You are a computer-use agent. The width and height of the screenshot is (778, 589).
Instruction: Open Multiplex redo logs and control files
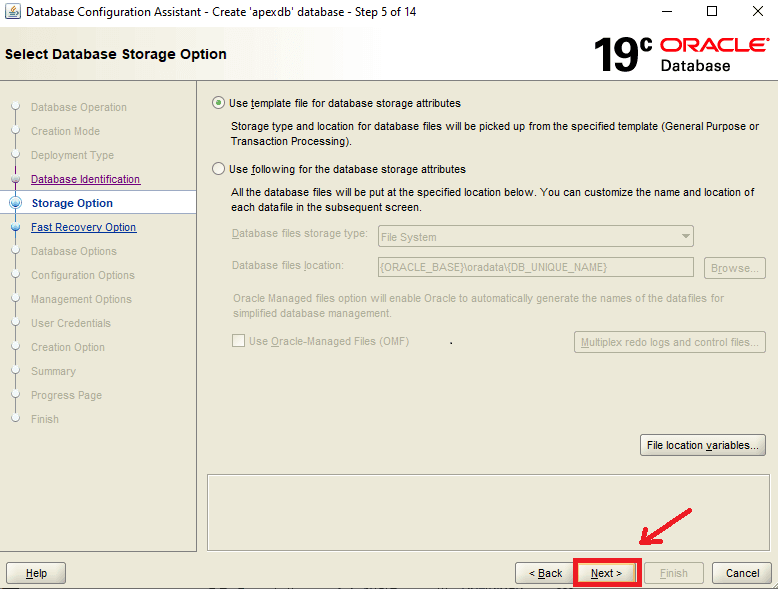pyautogui.click(x=670, y=342)
